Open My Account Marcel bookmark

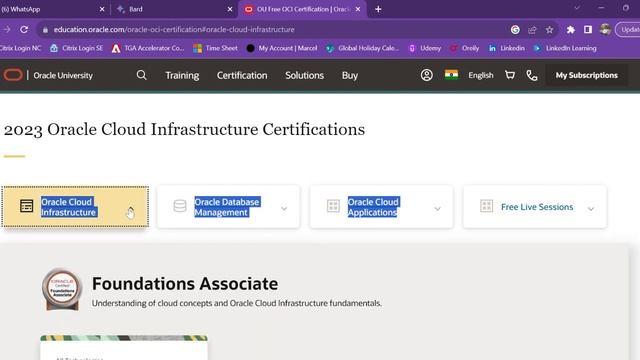pos(282,48)
